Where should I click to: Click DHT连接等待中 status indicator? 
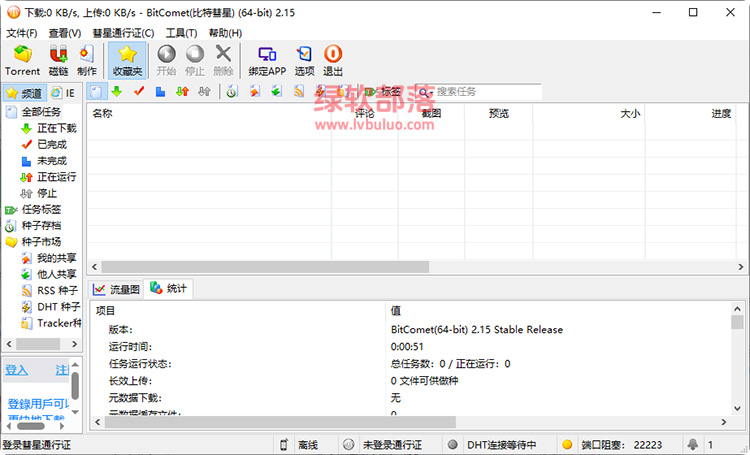coord(501,445)
